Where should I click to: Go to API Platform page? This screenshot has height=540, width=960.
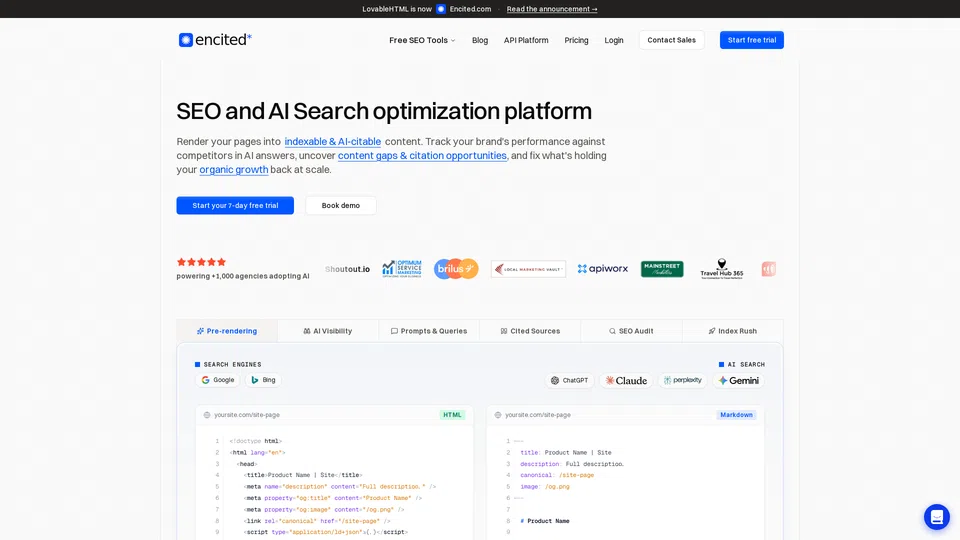coord(526,40)
